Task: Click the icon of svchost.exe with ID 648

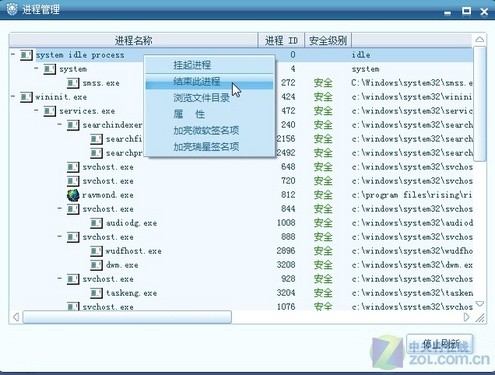Action: click(73, 167)
